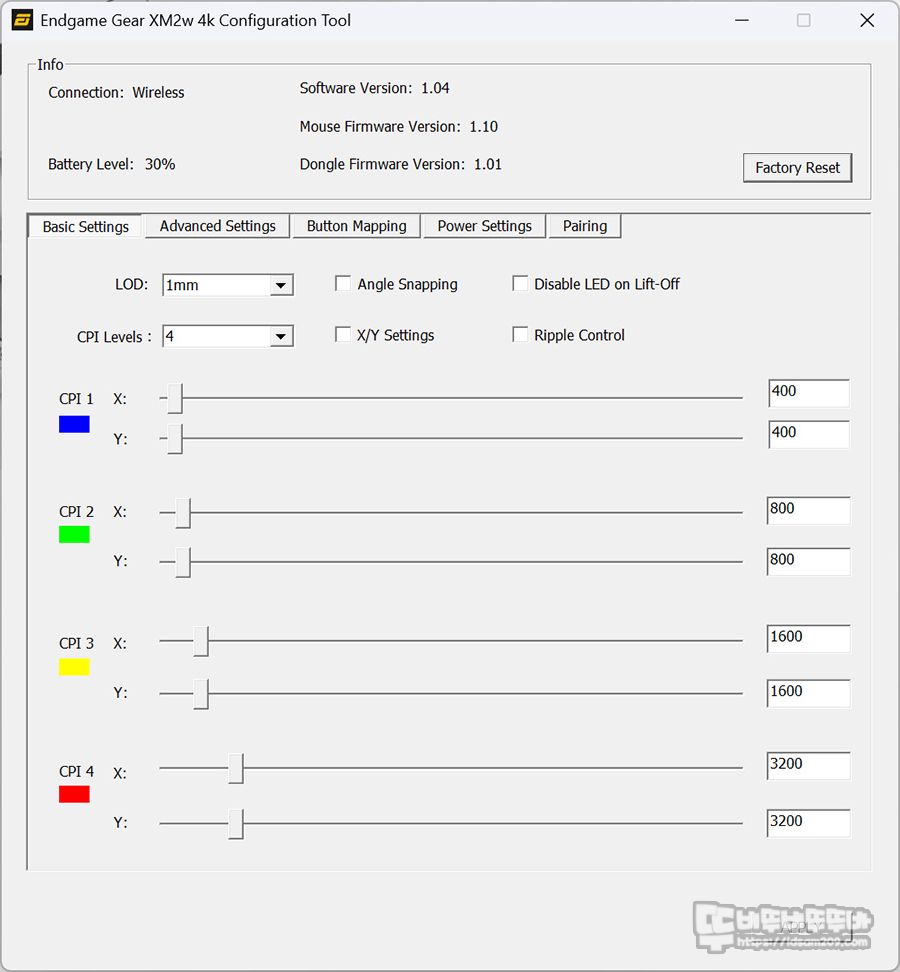Click the CPI 1 X slider handle
900x972 pixels.
(x=175, y=399)
